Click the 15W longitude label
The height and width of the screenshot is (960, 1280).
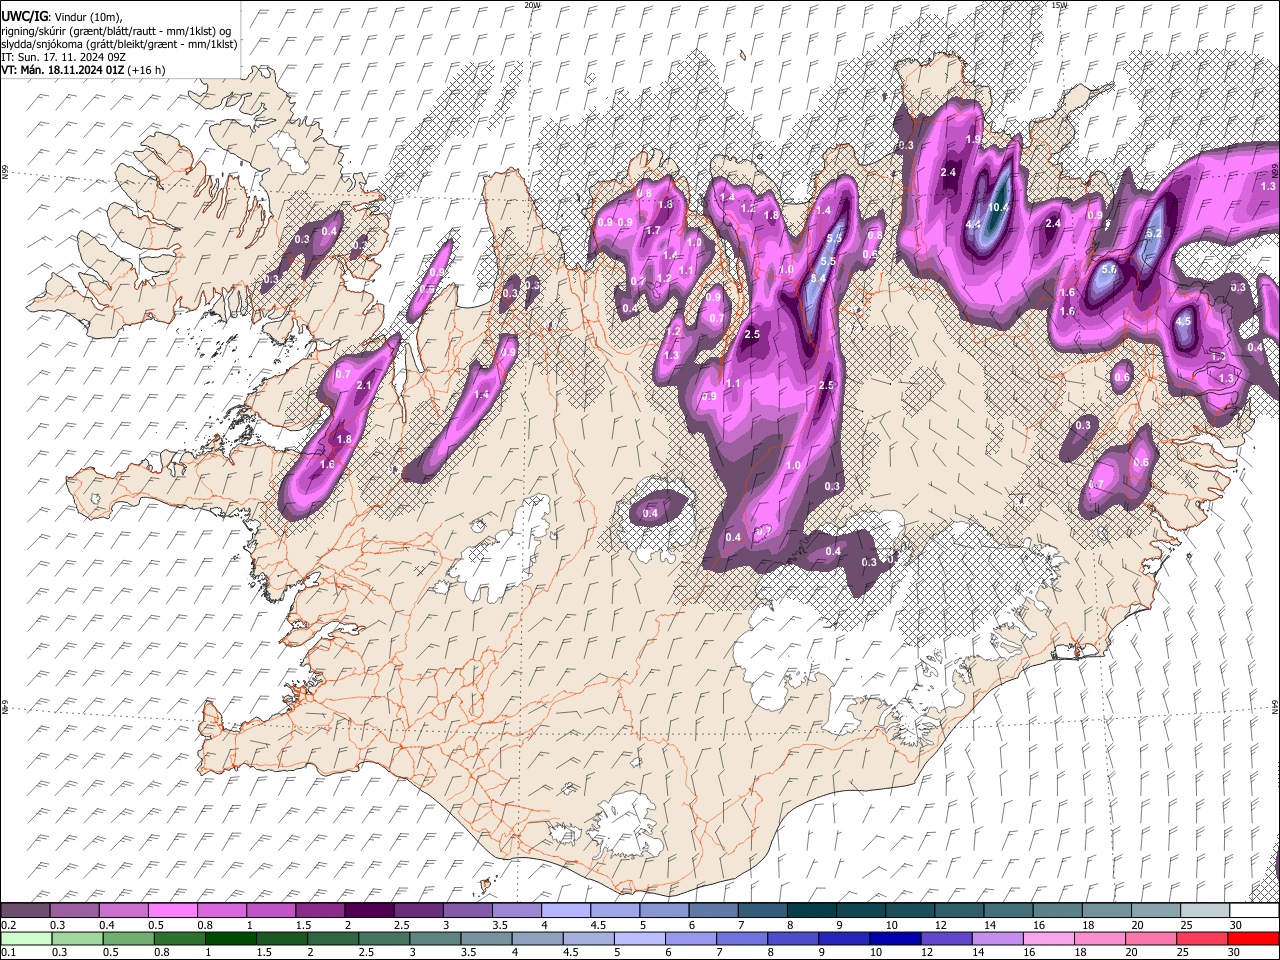[x=1059, y=5]
